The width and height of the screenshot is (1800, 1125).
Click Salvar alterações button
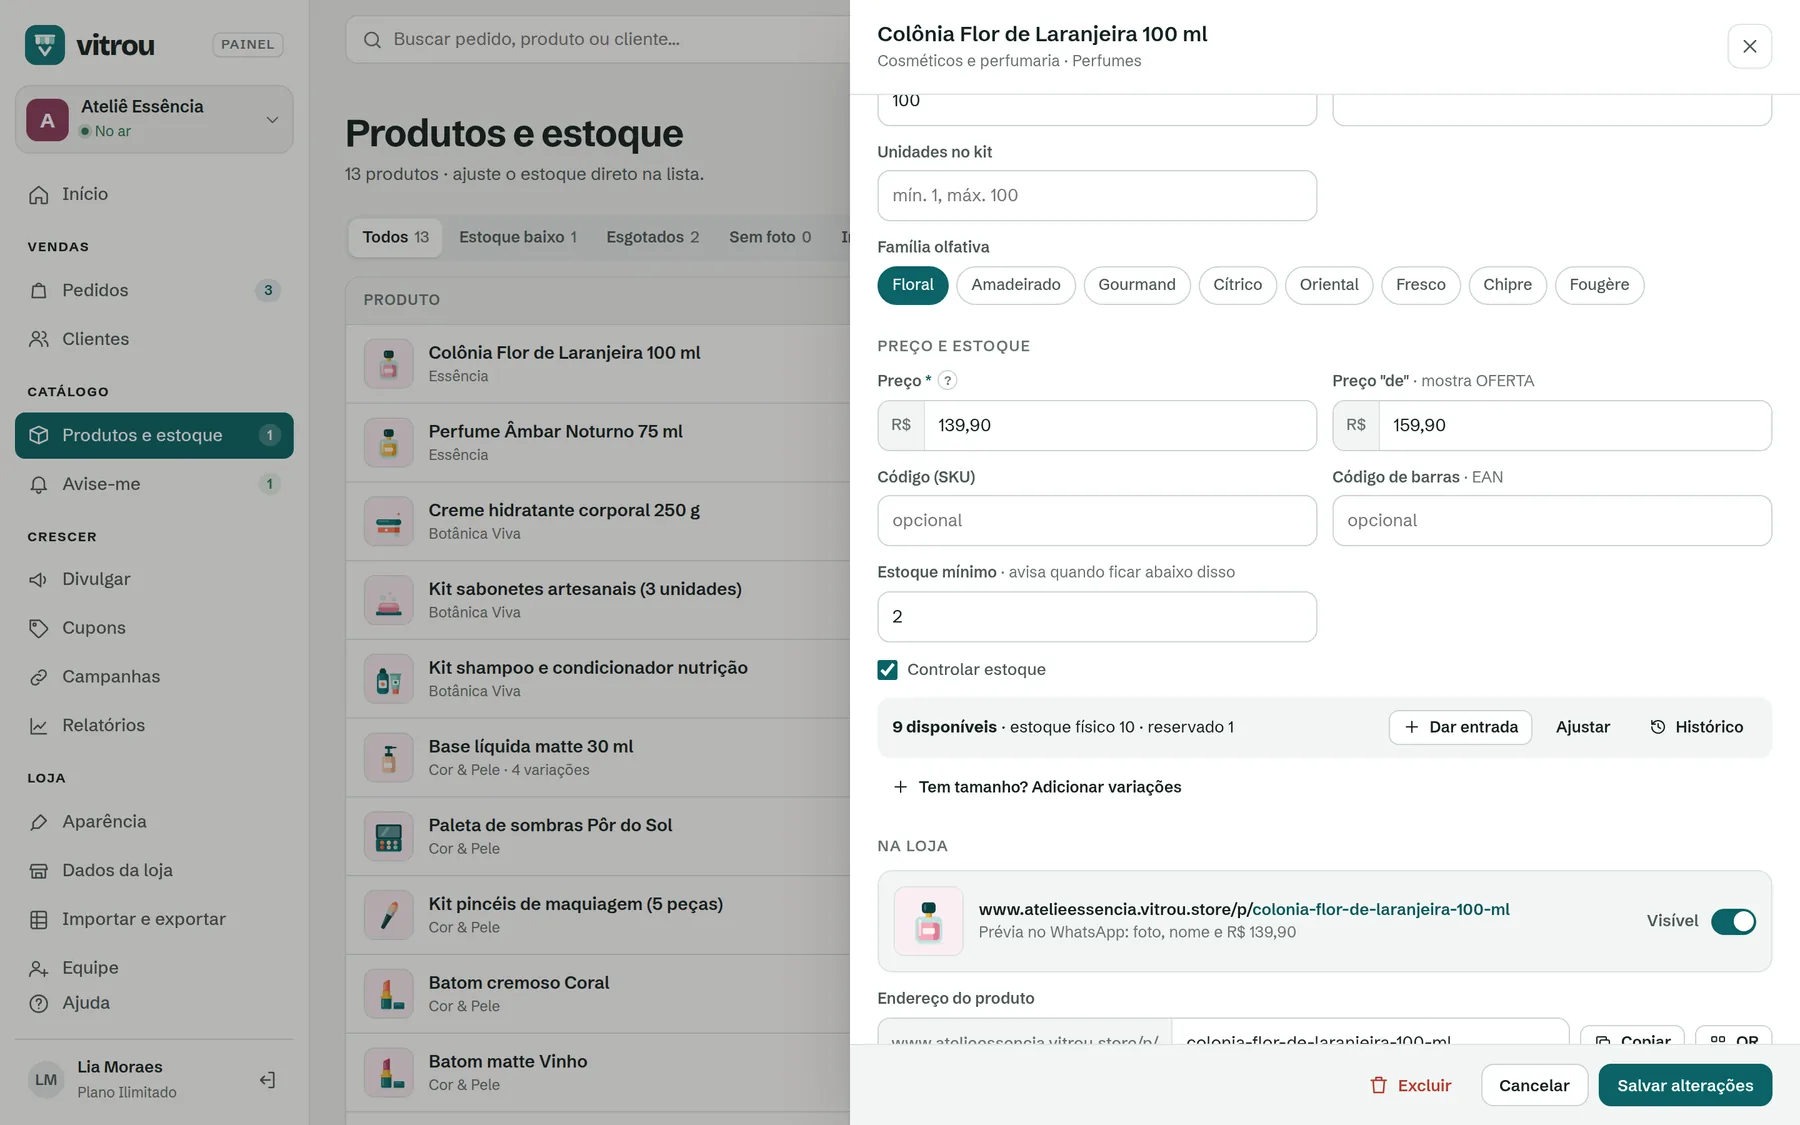1685,1085
